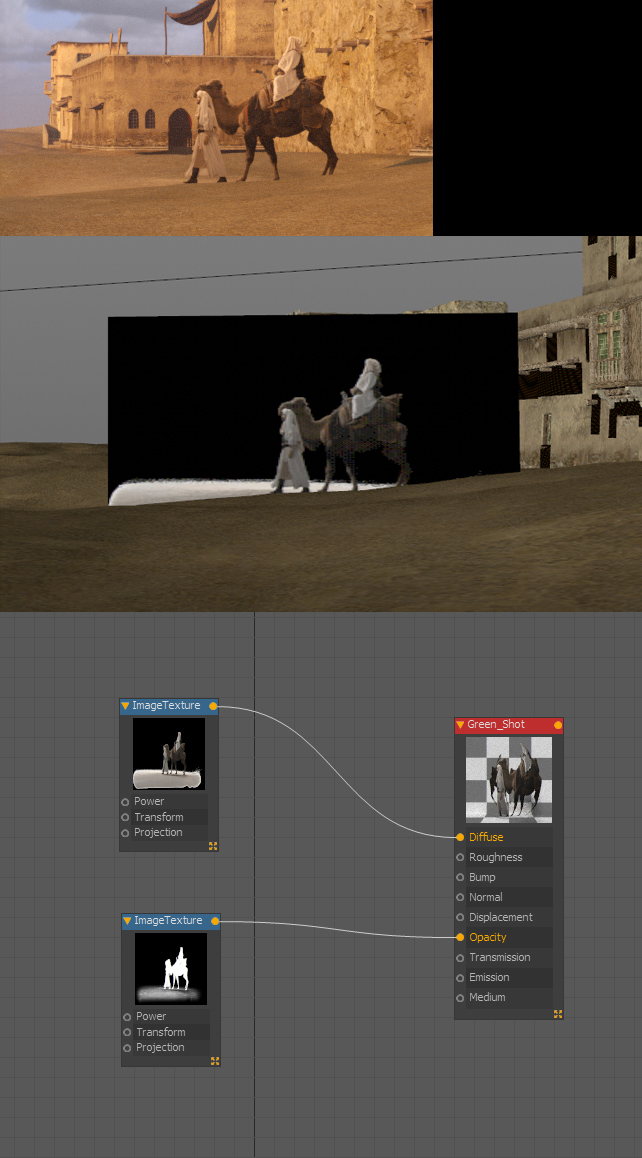Click the Green_Shot node output pin
Viewport: 642px width, 1158px height.
[x=558, y=725]
